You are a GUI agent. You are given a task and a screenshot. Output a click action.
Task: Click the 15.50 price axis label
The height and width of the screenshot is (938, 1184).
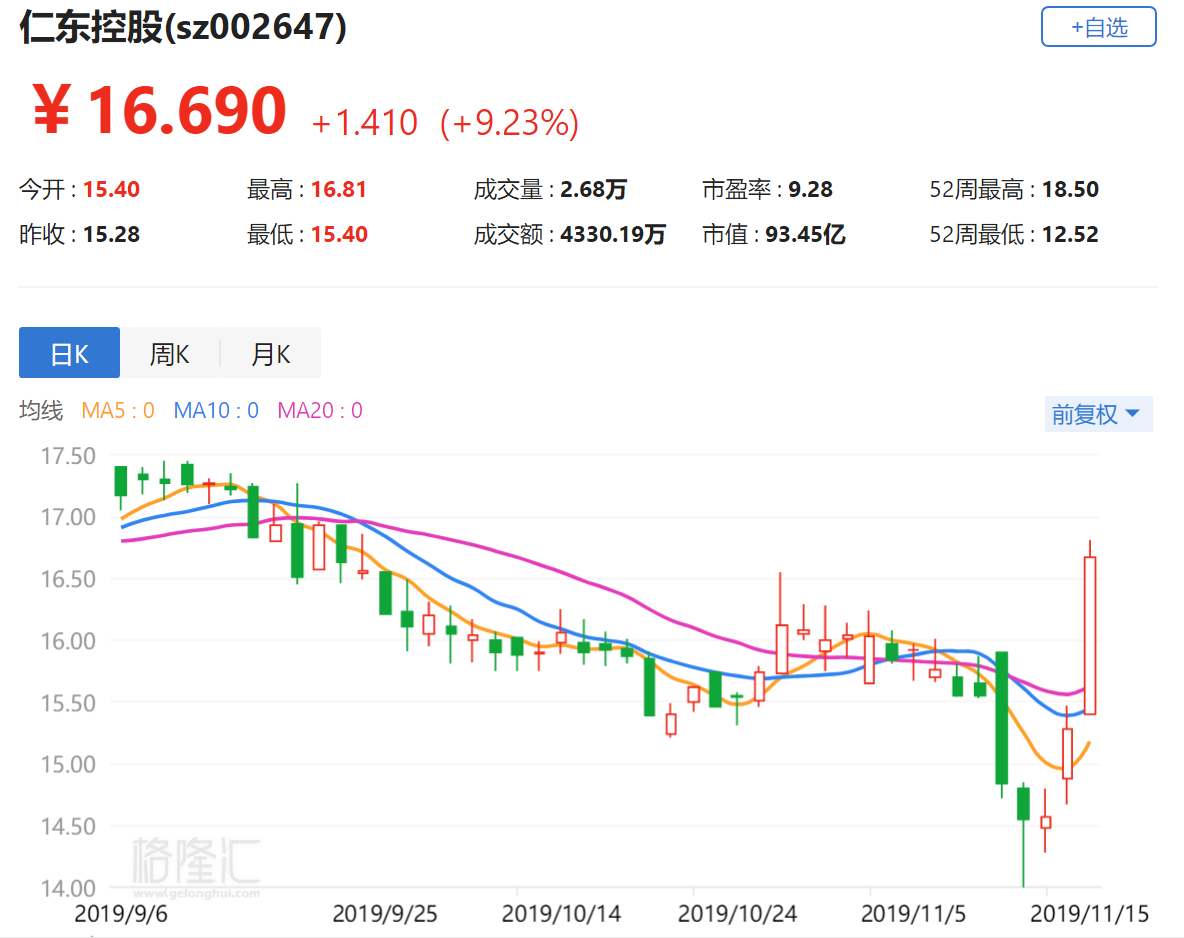tap(68, 703)
